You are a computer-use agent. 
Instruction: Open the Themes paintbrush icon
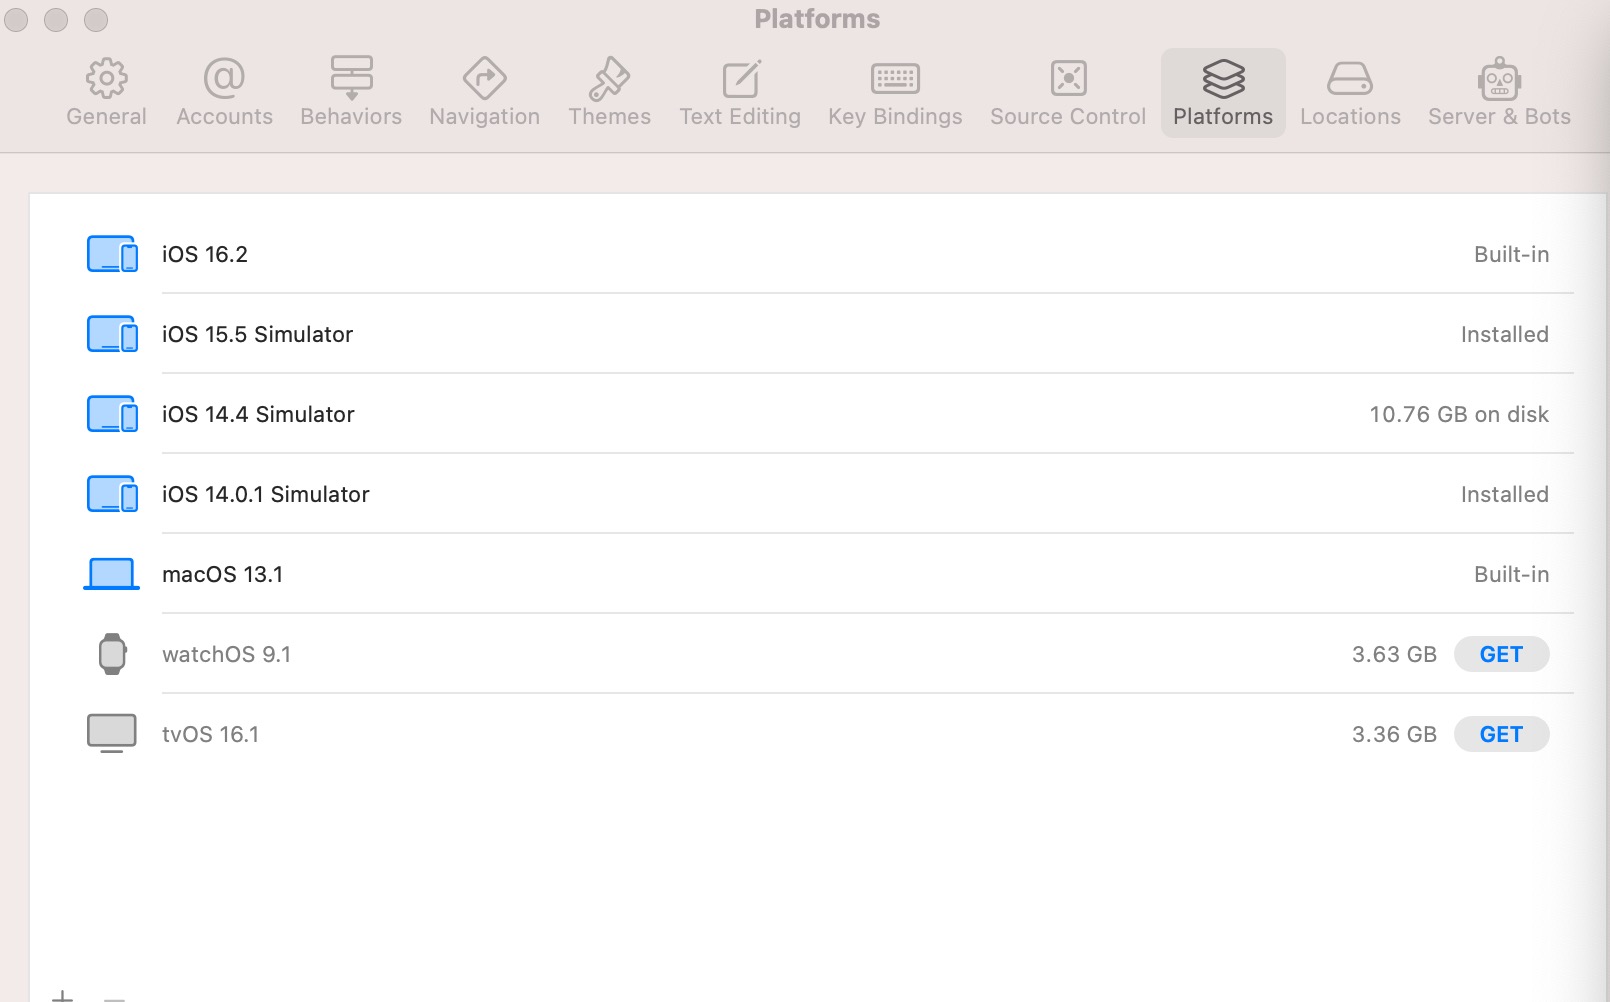click(609, 78)
